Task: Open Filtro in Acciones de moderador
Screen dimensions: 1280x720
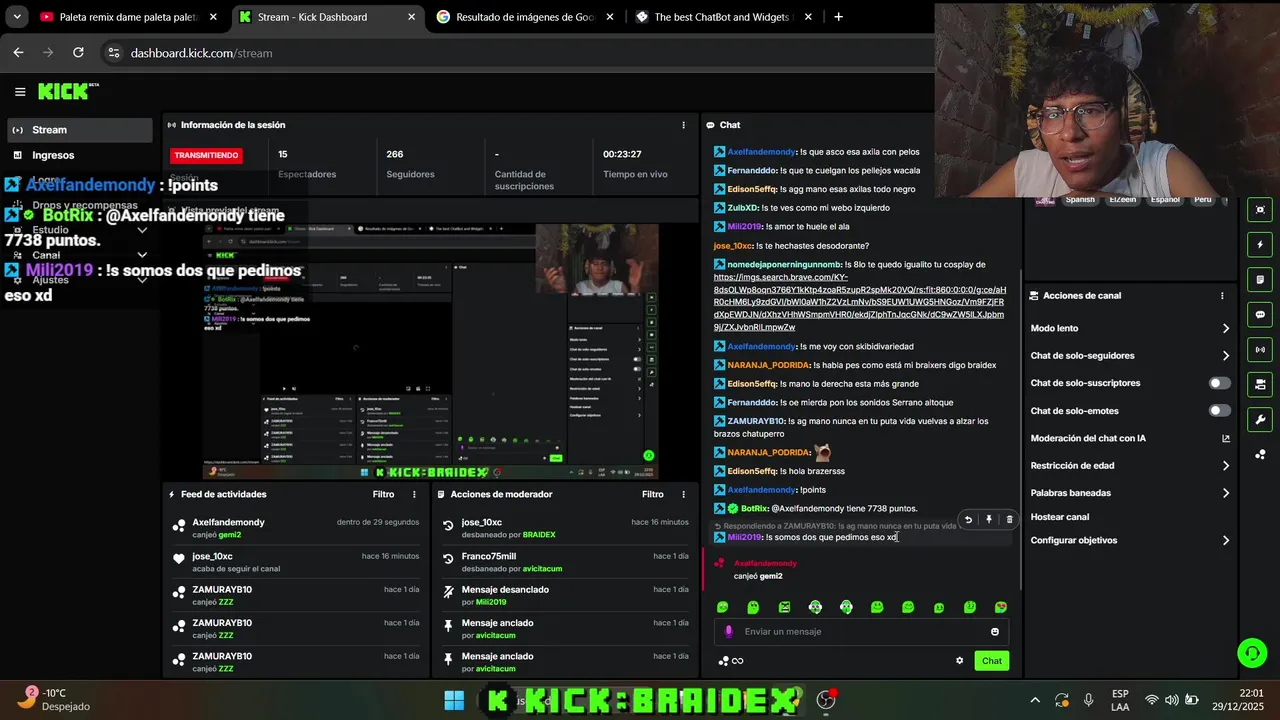Action: (x=652, y=494)
